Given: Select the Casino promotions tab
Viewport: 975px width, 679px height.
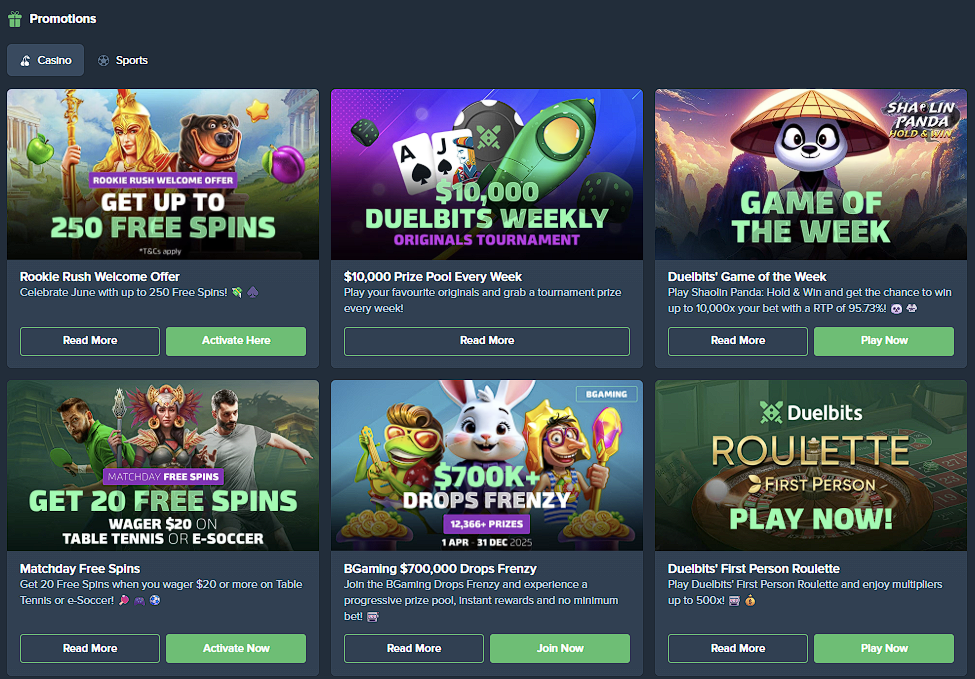Looking at the screenshot, I should (x=45, y=60).
